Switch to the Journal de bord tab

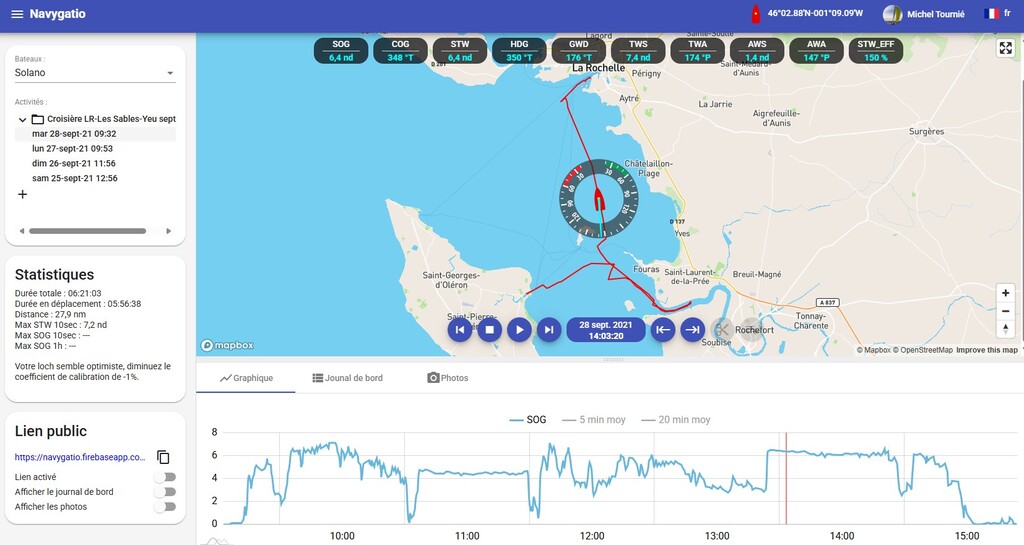(x=347, y=378)
